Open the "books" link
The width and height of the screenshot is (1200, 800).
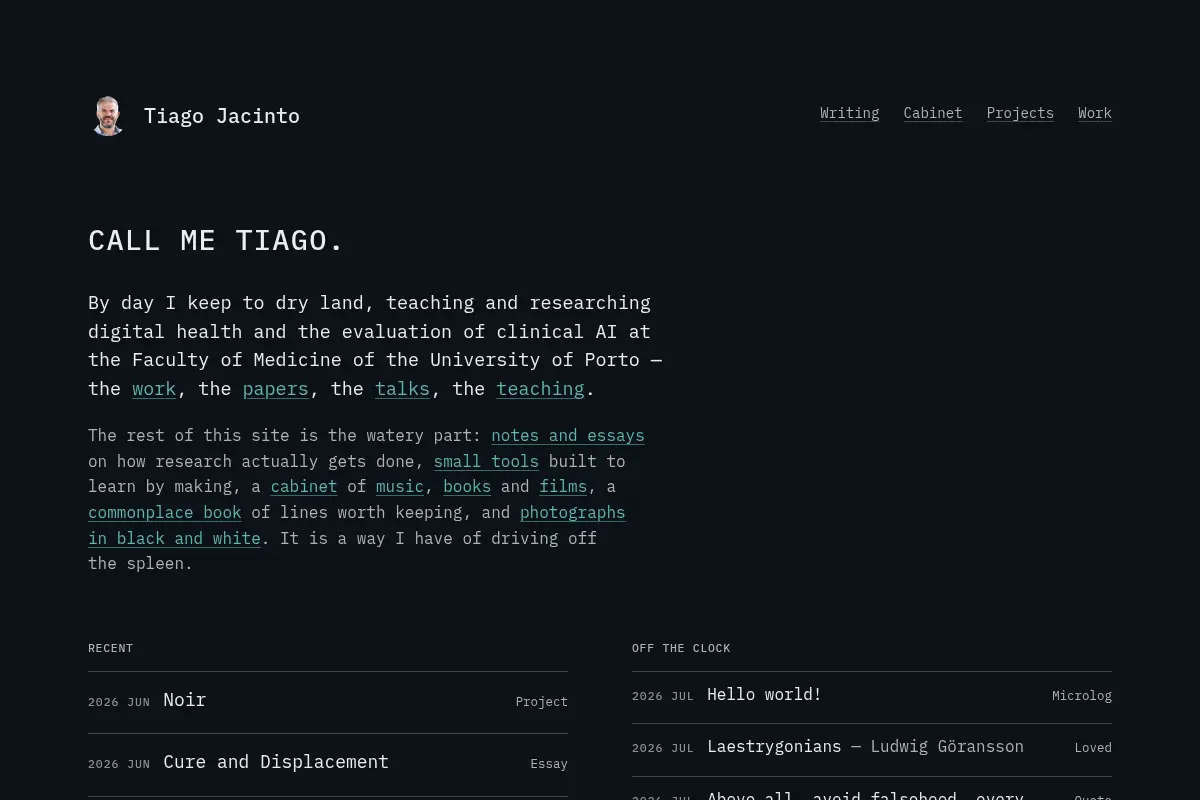[x=467, y=486]
